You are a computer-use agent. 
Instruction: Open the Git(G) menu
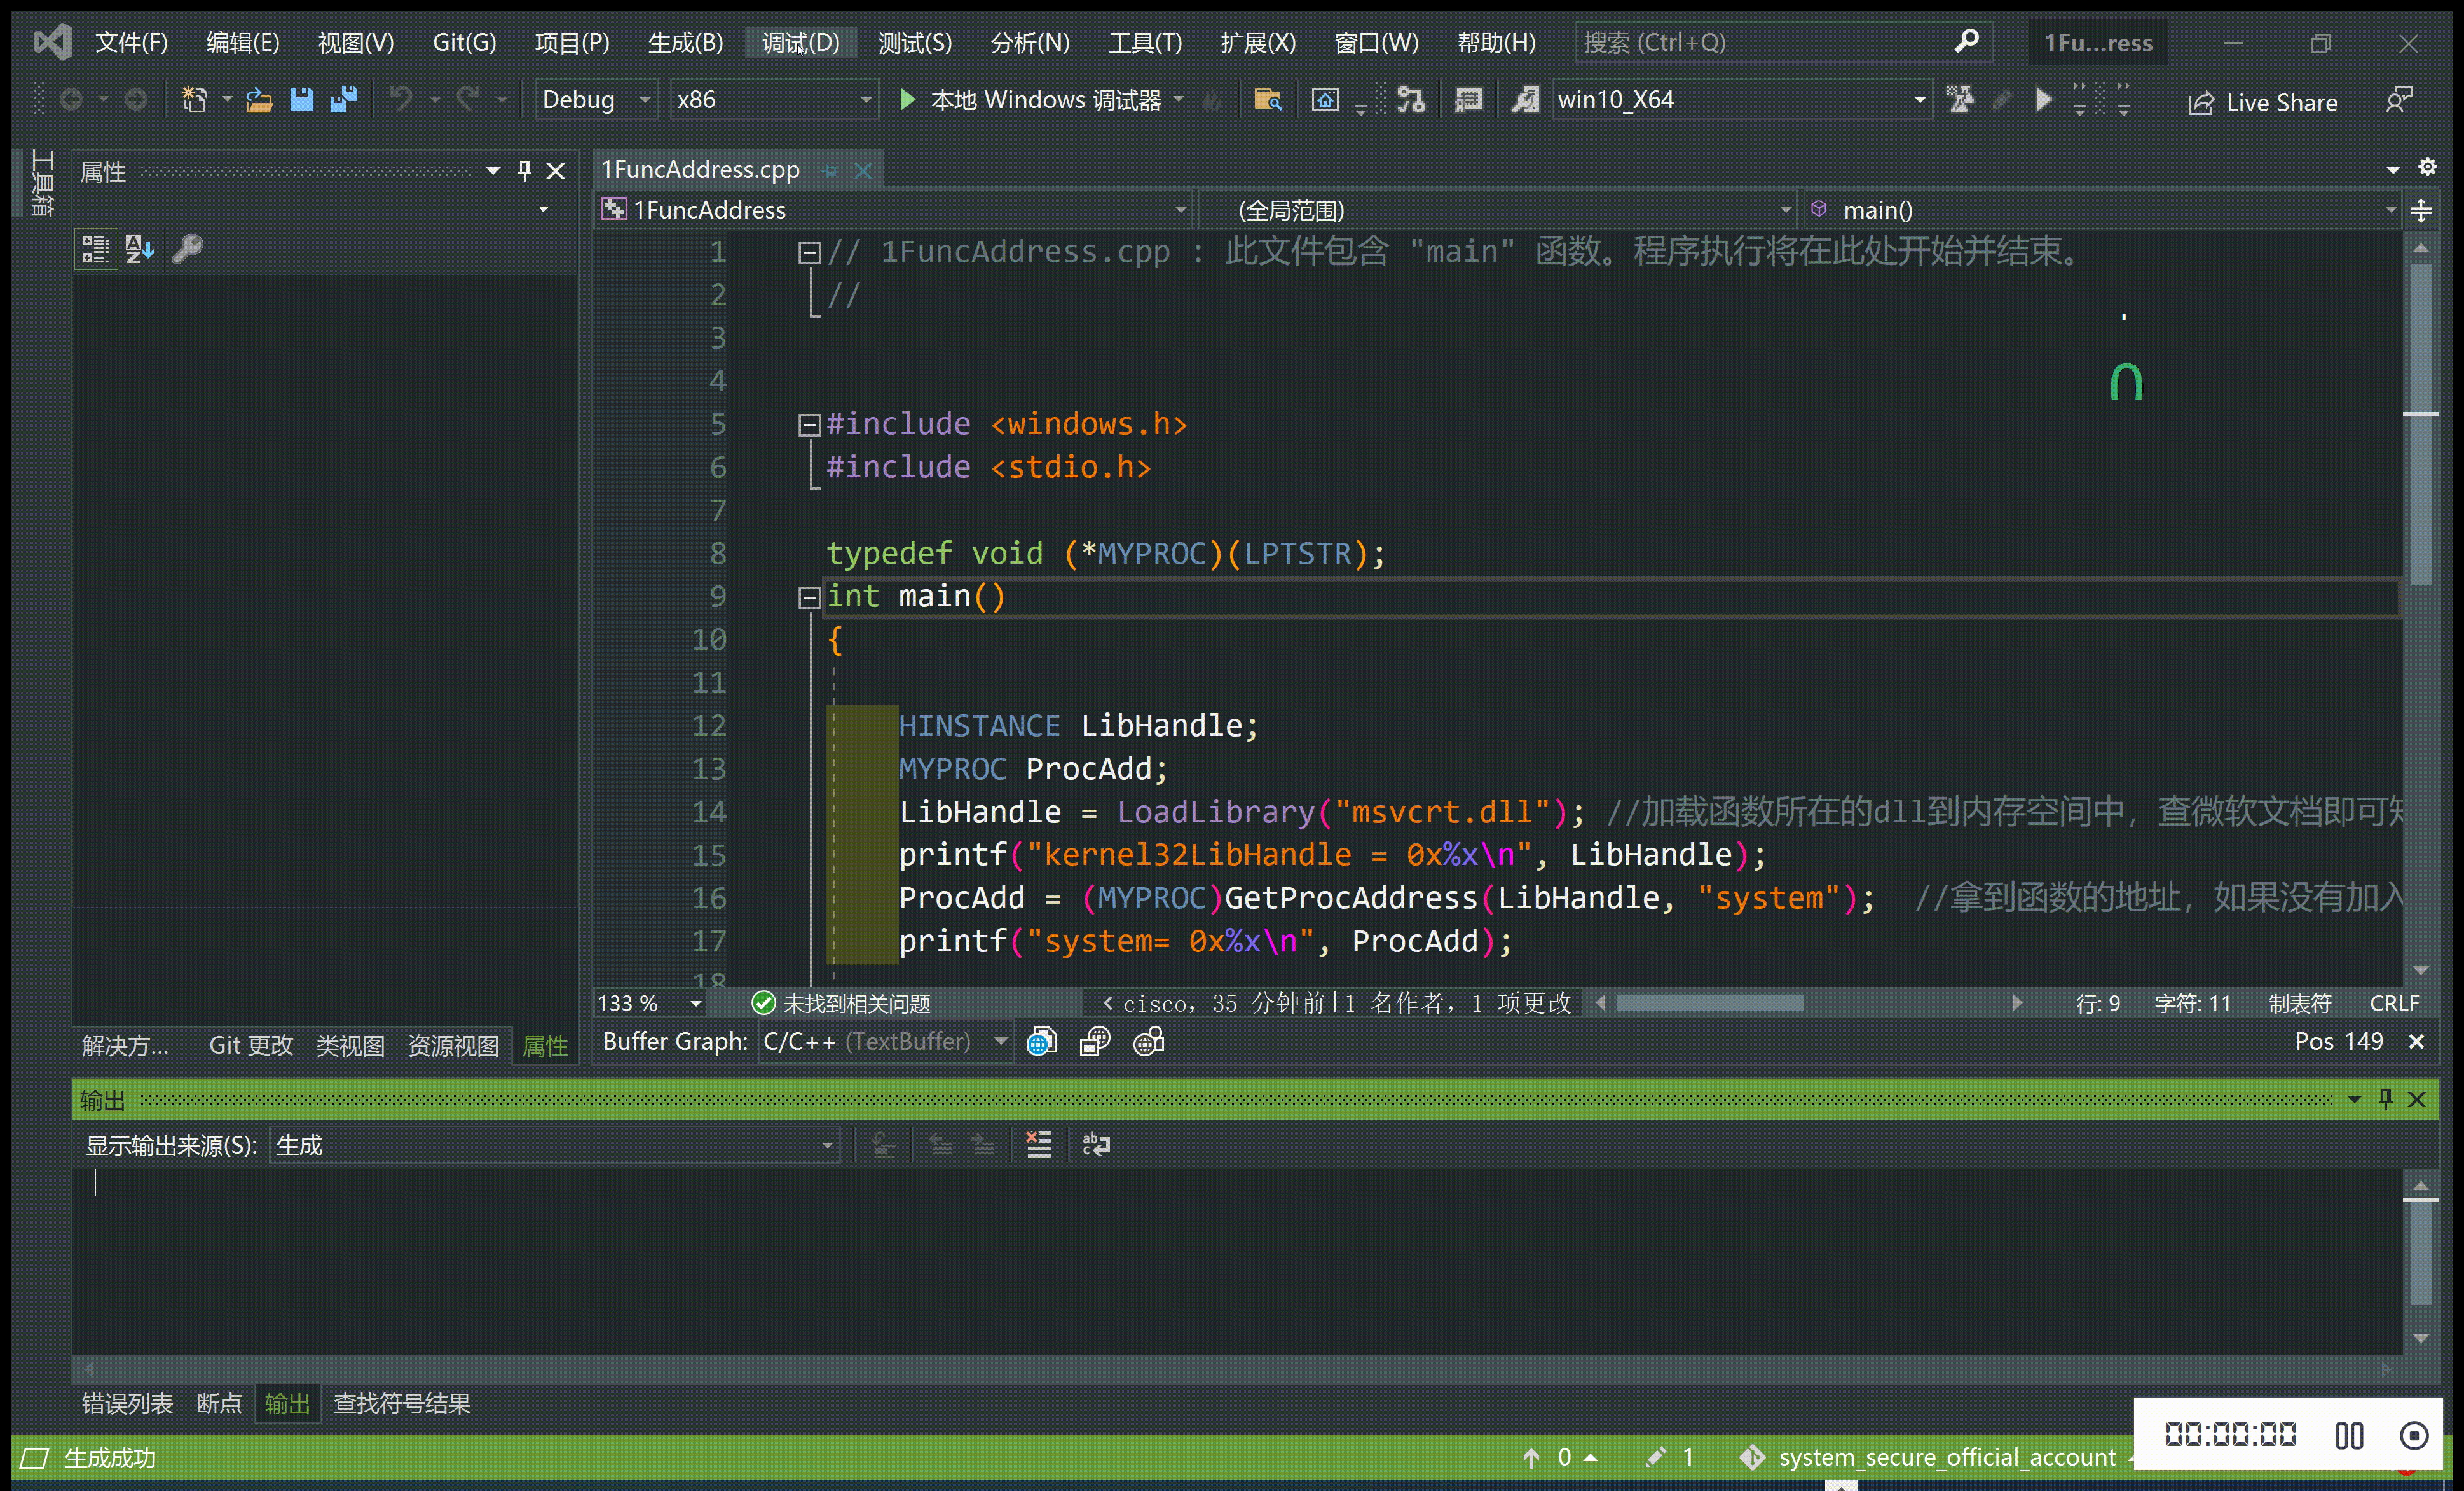tap(464, 42)
